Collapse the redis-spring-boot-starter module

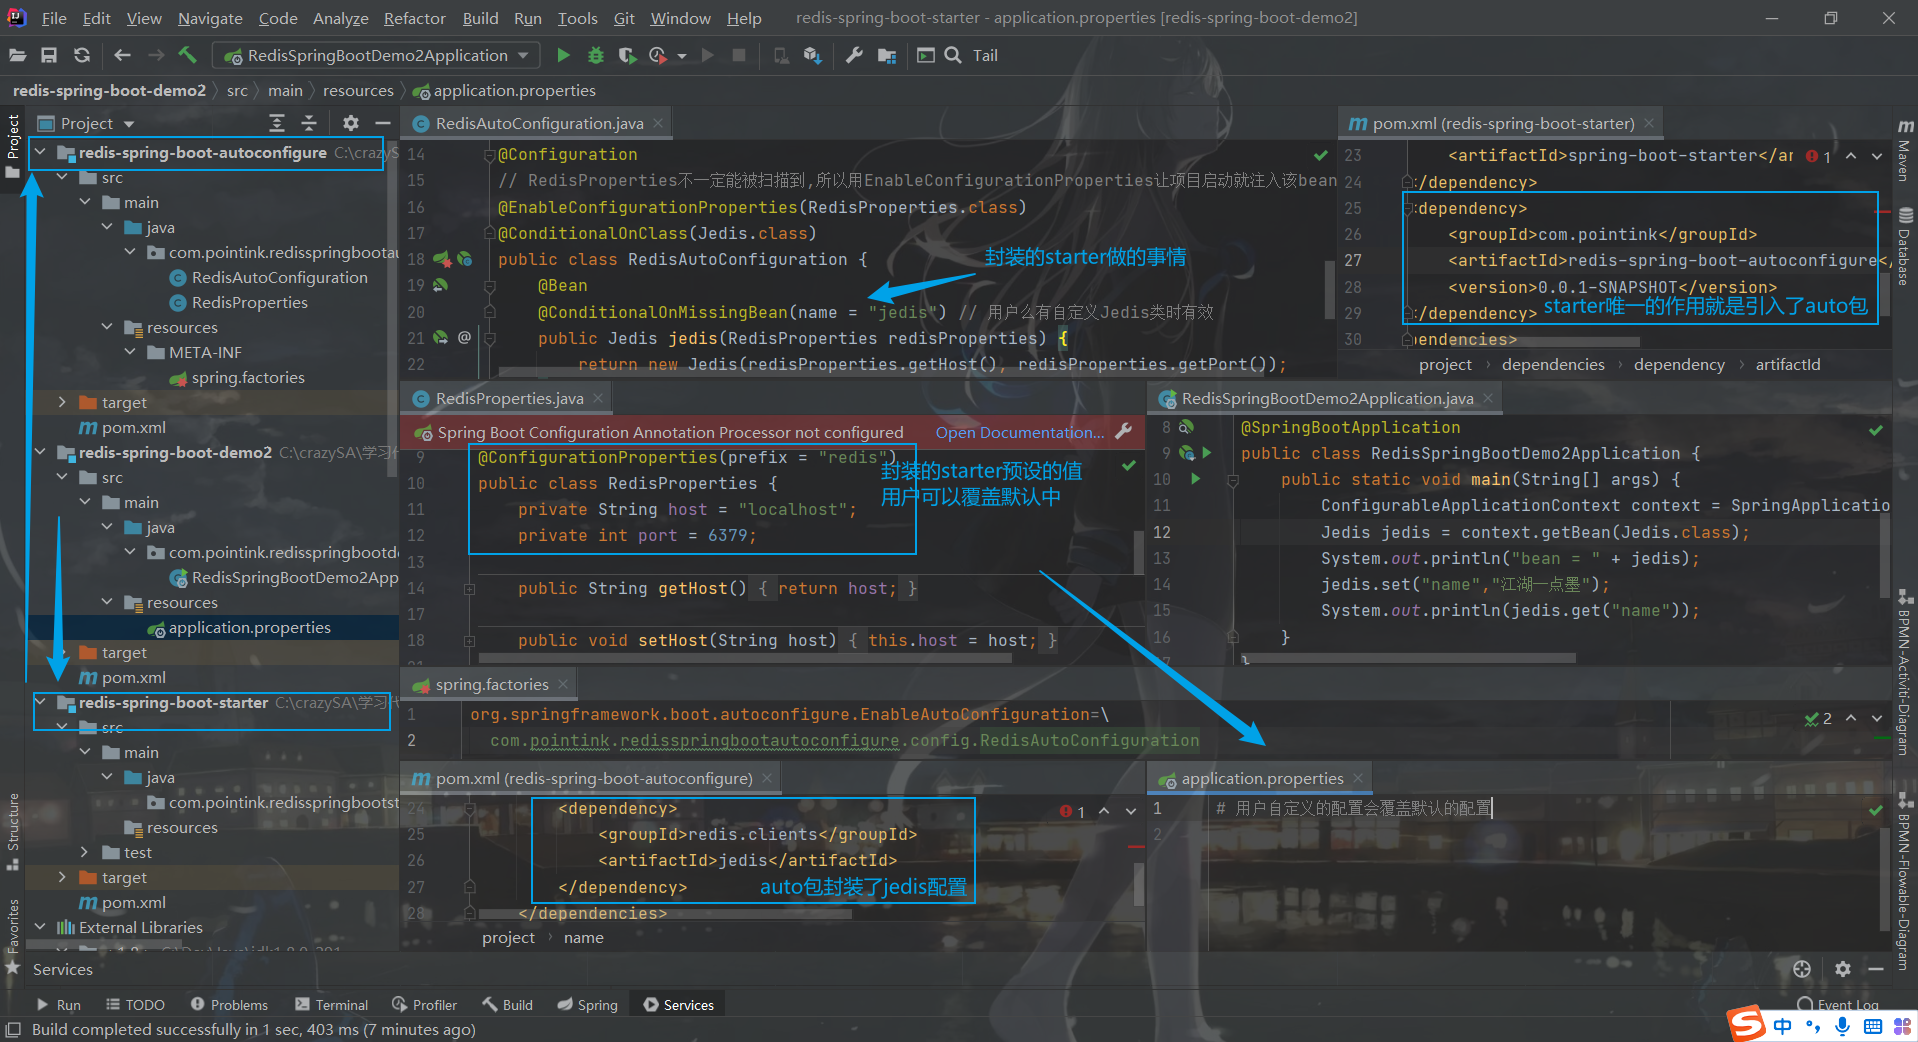[x=40, y=702]
